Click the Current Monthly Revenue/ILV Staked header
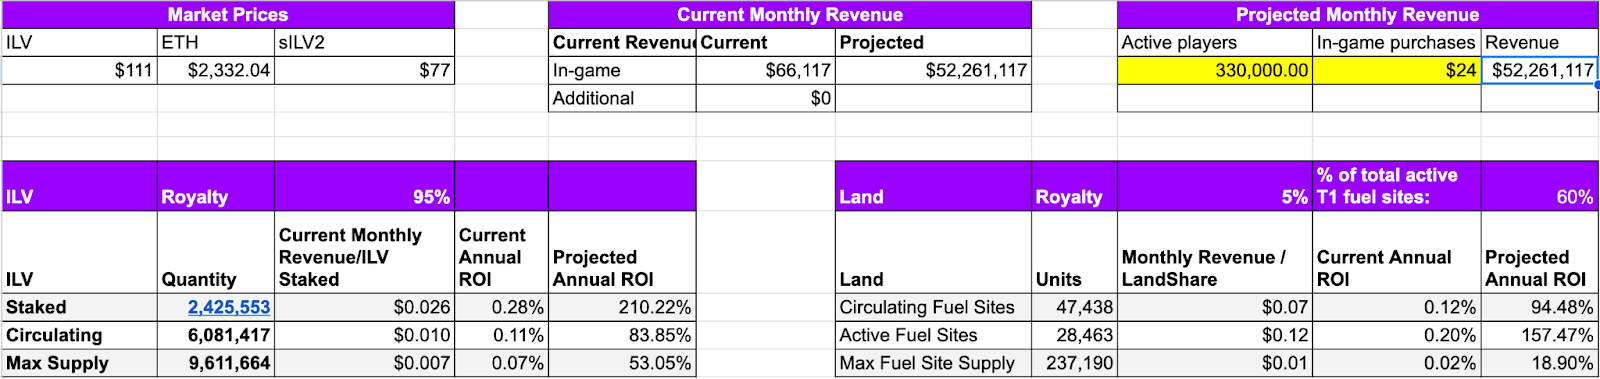Screen dimensions: 1600x379 pos(364,252)
